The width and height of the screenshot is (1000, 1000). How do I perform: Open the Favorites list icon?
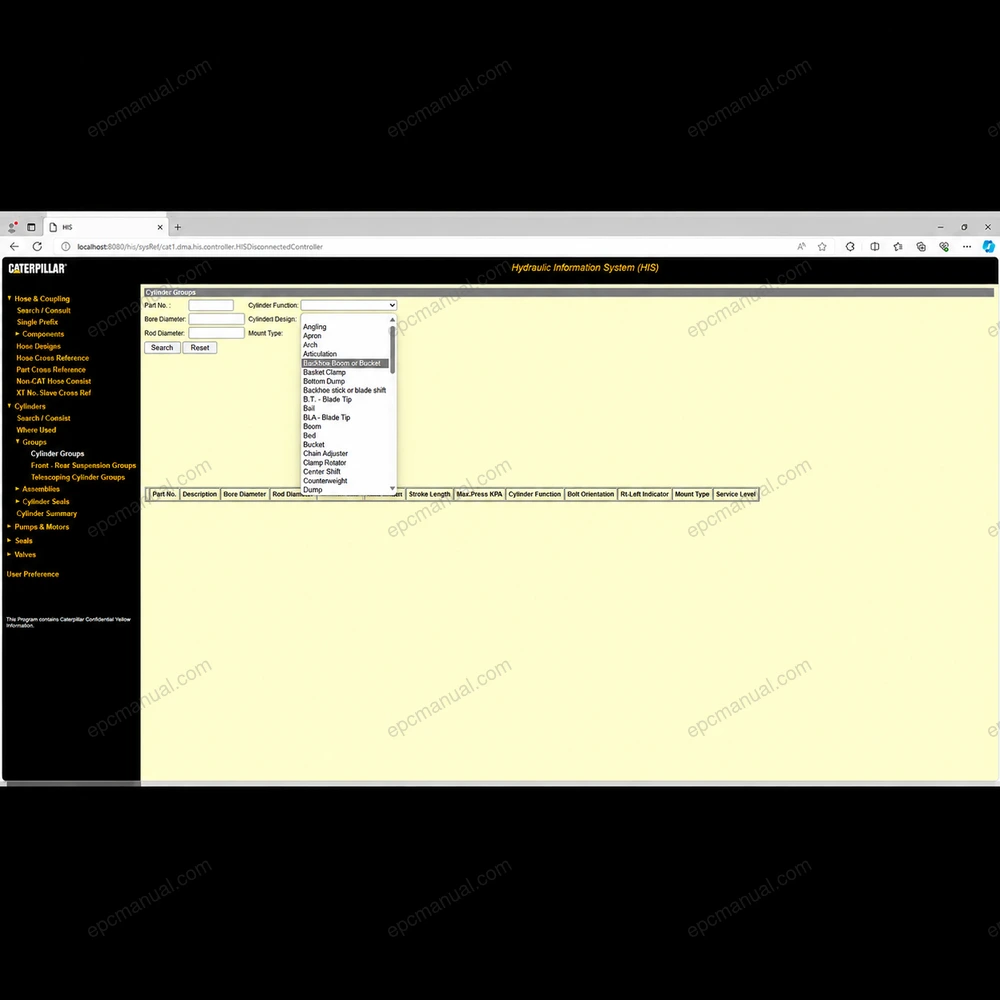[898, 247]
